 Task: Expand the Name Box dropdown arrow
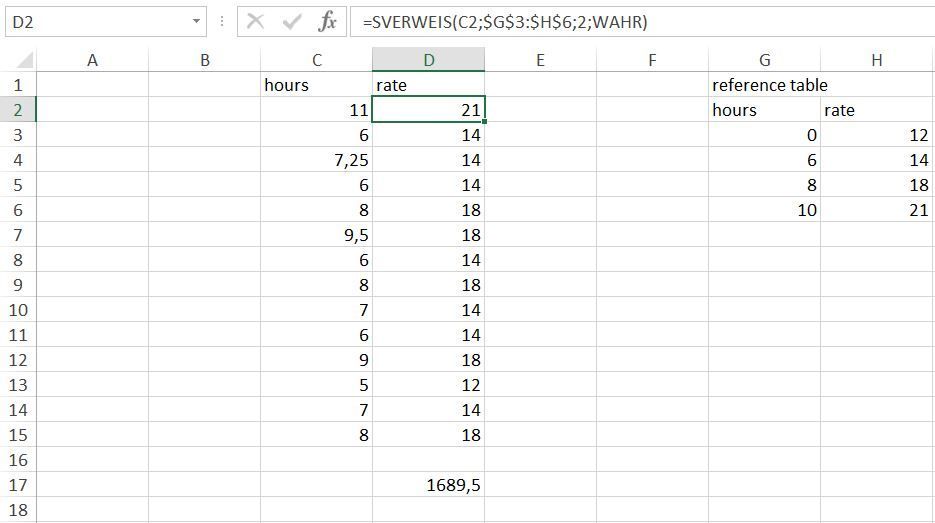tap(196, 22)
